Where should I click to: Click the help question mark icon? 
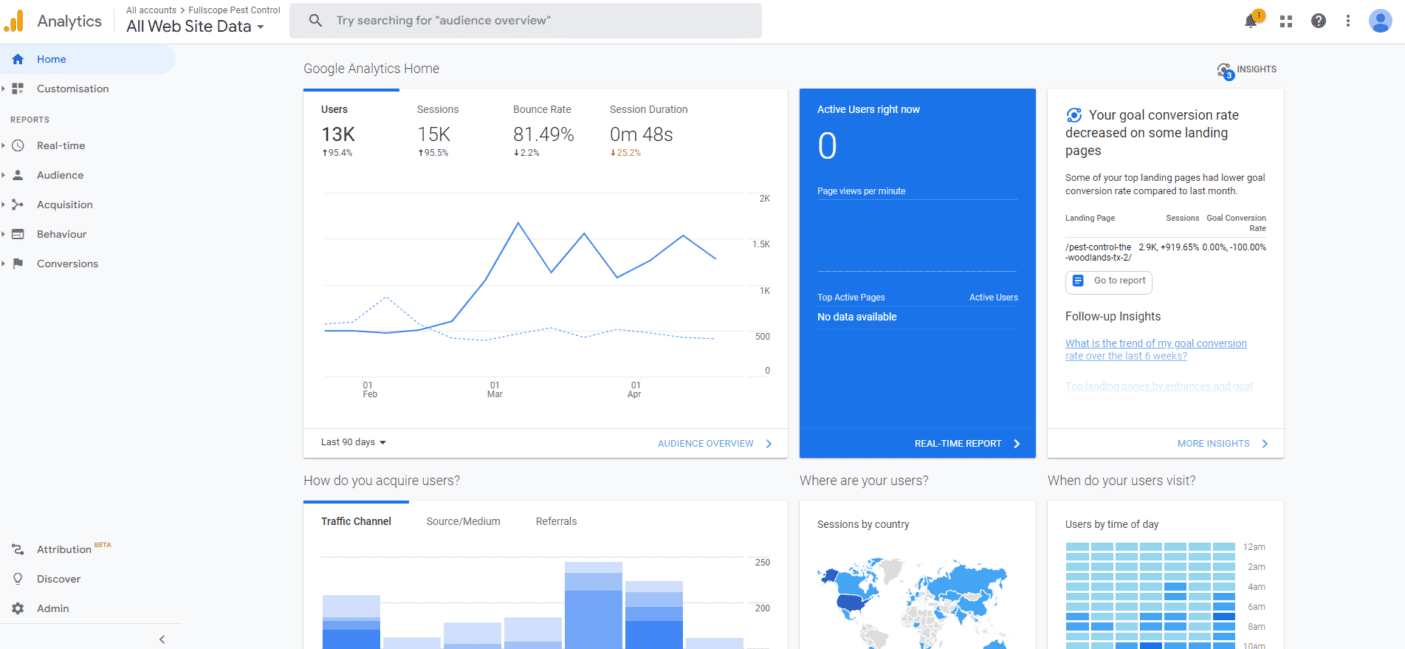tap(1318, 21)
